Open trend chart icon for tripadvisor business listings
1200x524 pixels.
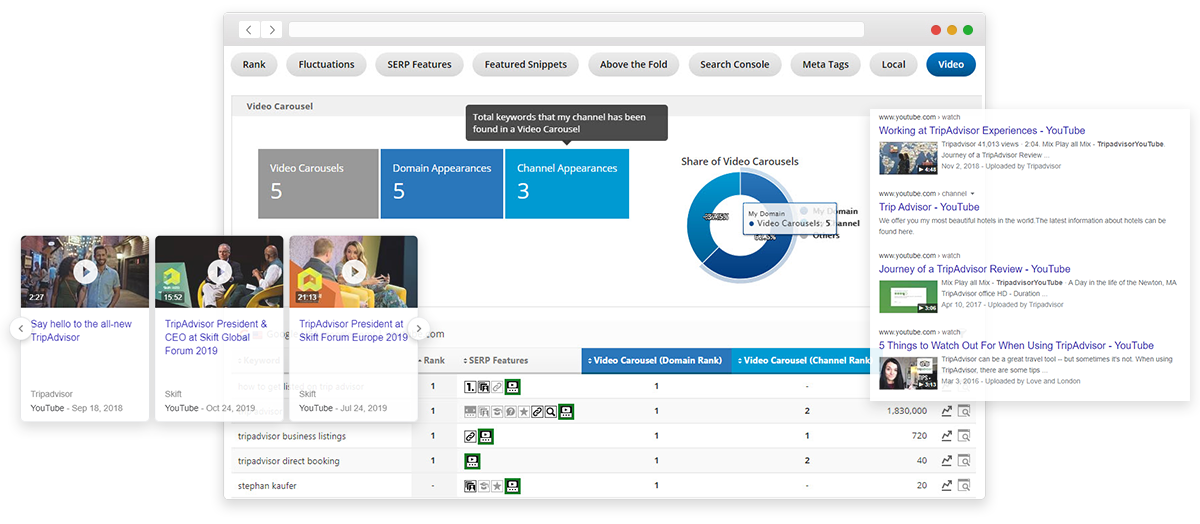coord(946,436)
